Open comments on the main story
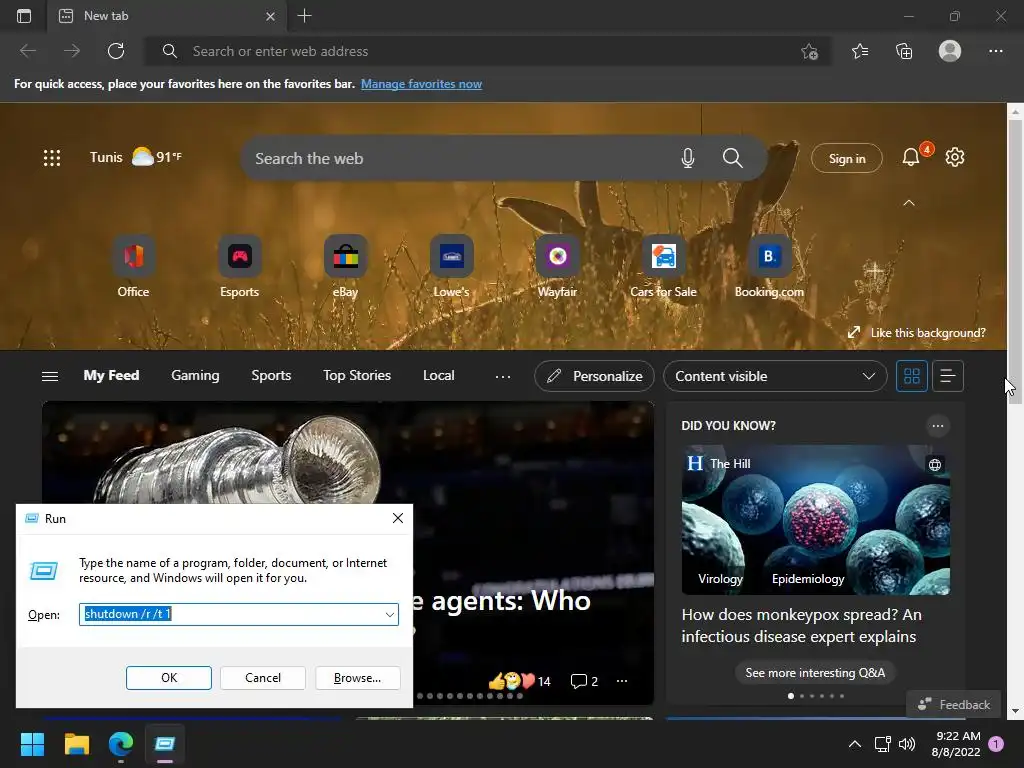 click(x=584, y=681)
